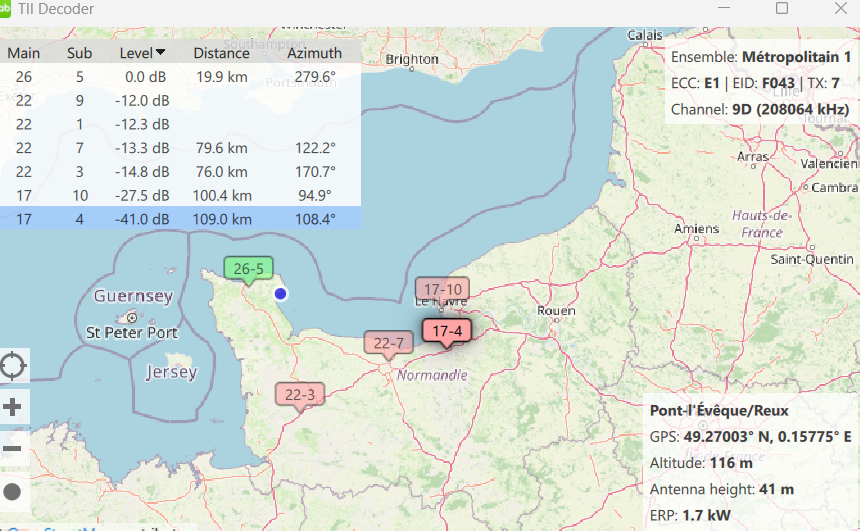Sort by Level column dropdown arrow
Viewport: 860px width, 531px height.
(160, 53)
